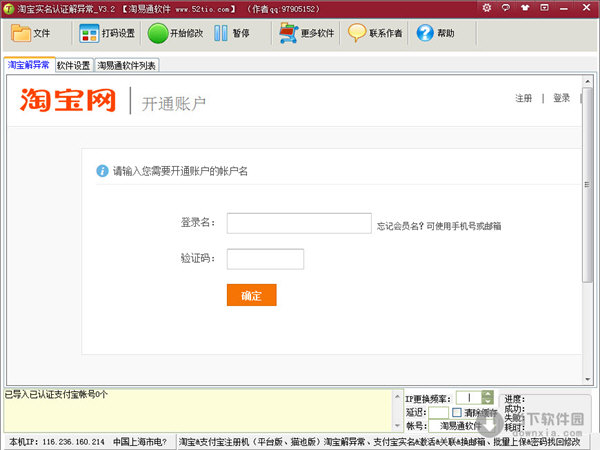Click the chat bubble icon in title bar
Viewport: 600px width, 450px height.
point(506,8)
